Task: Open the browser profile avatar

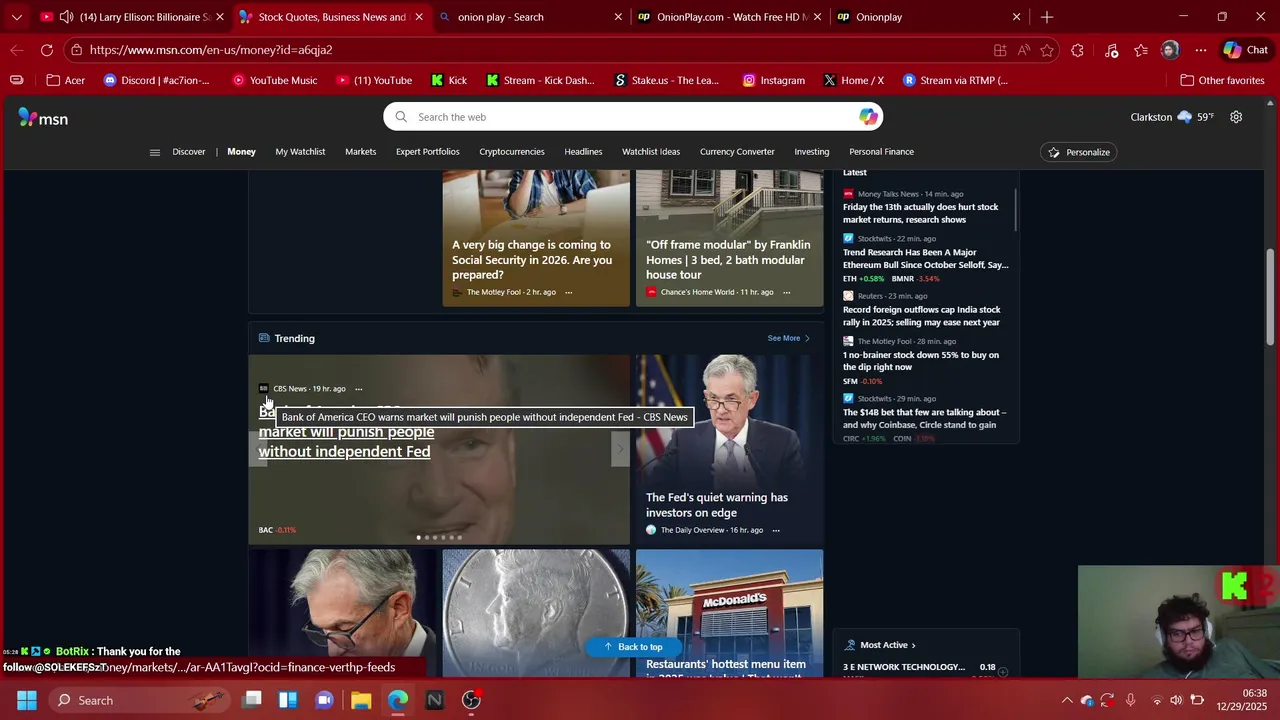Action: [x=1170, y=50]
